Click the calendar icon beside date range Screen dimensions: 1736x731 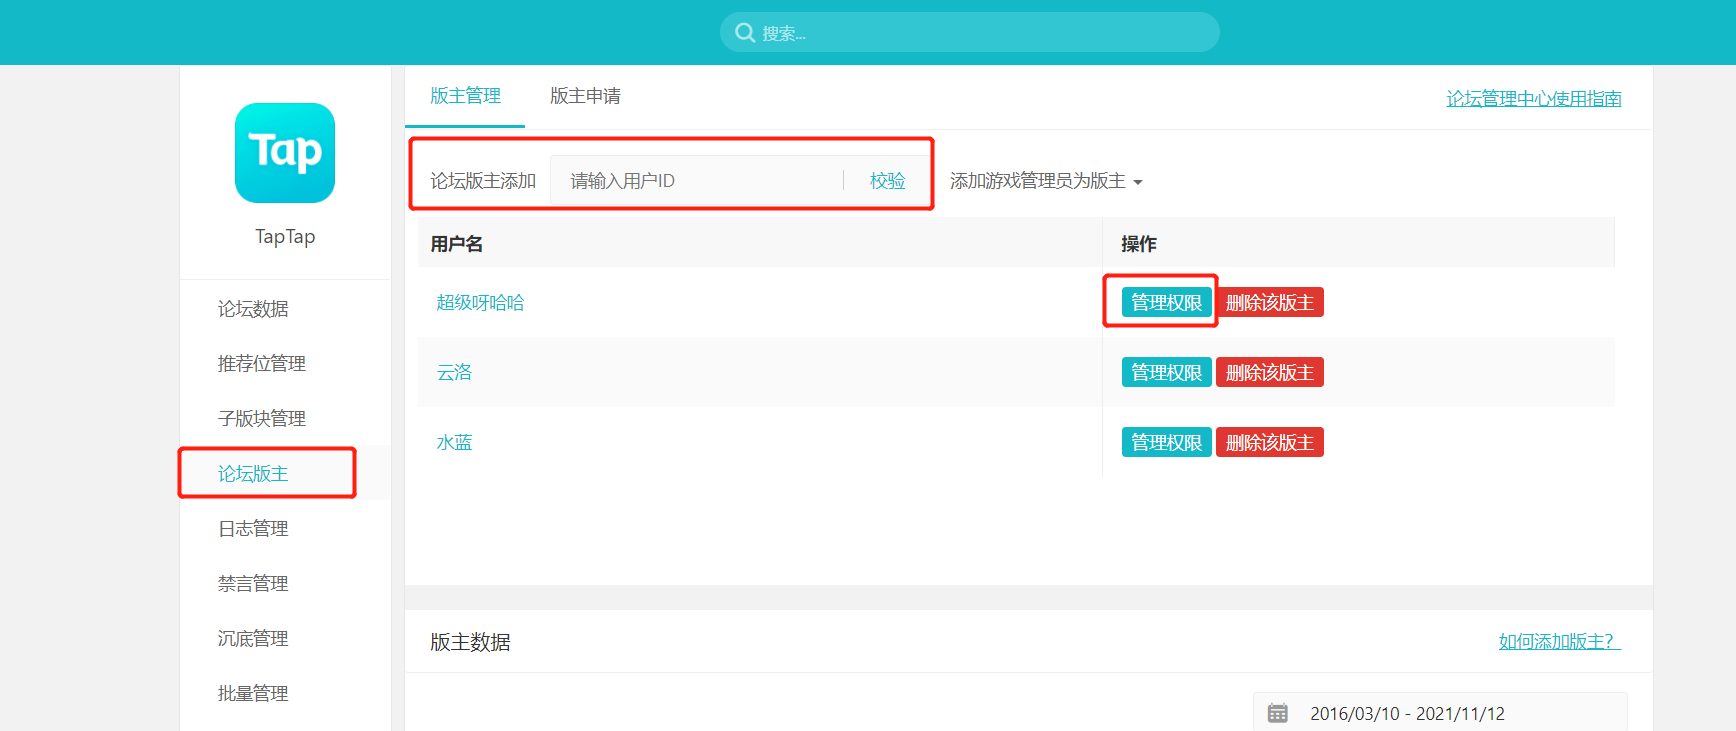click(1277, 713)
